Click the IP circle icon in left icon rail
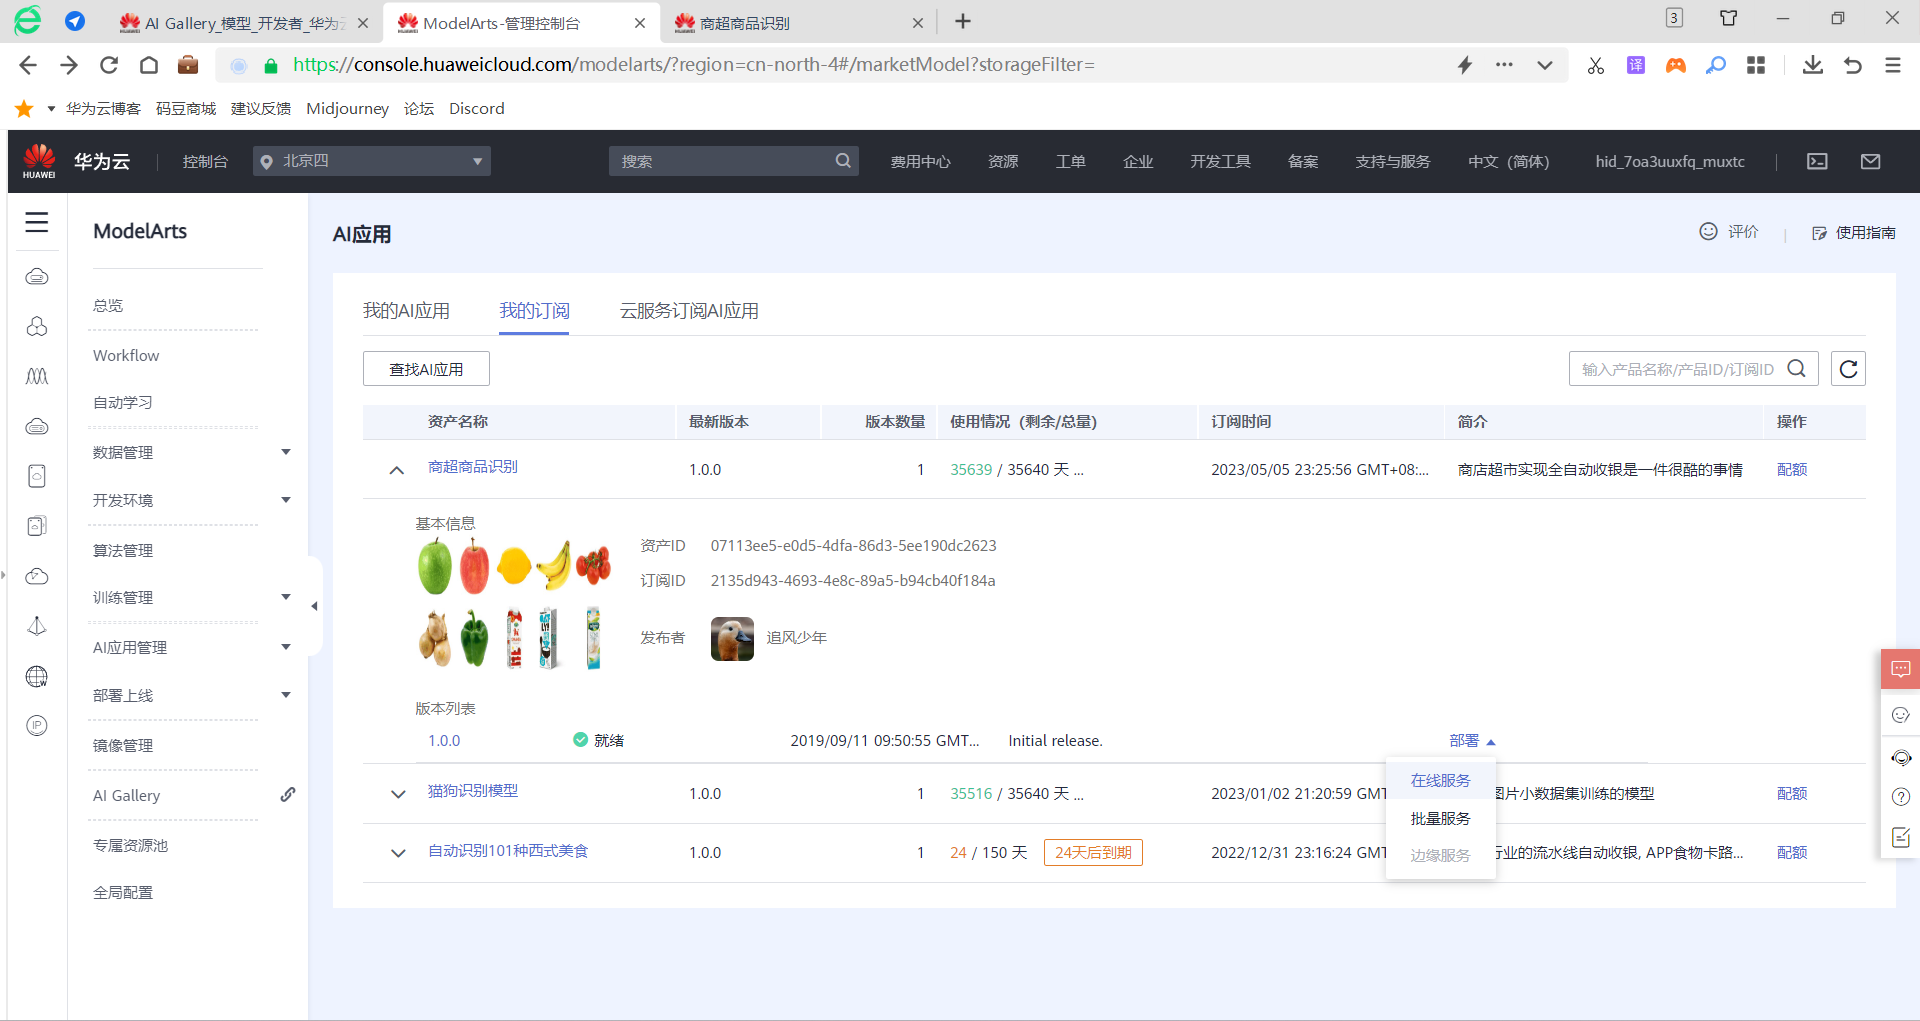 click(x=37, y=725)
